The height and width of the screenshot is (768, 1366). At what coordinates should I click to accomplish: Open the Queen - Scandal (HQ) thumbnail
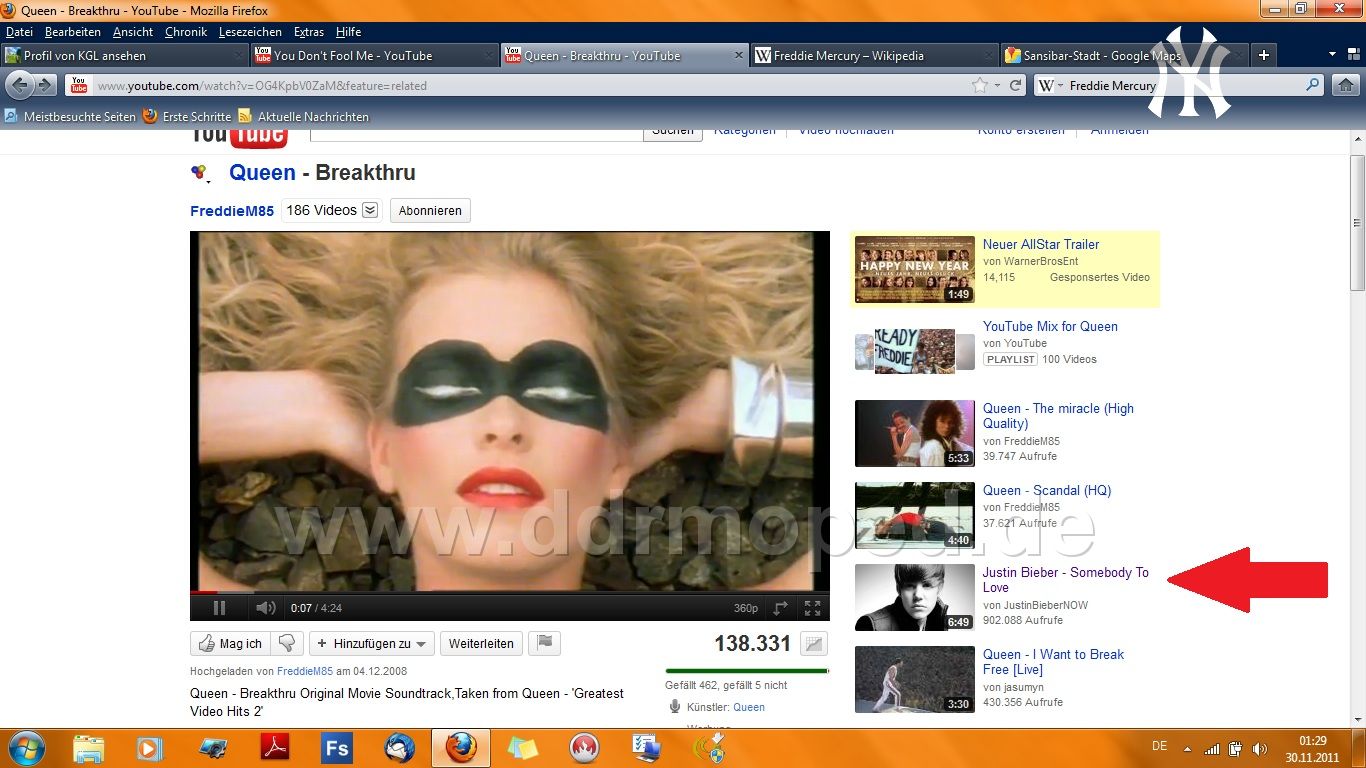click(914, 515)
